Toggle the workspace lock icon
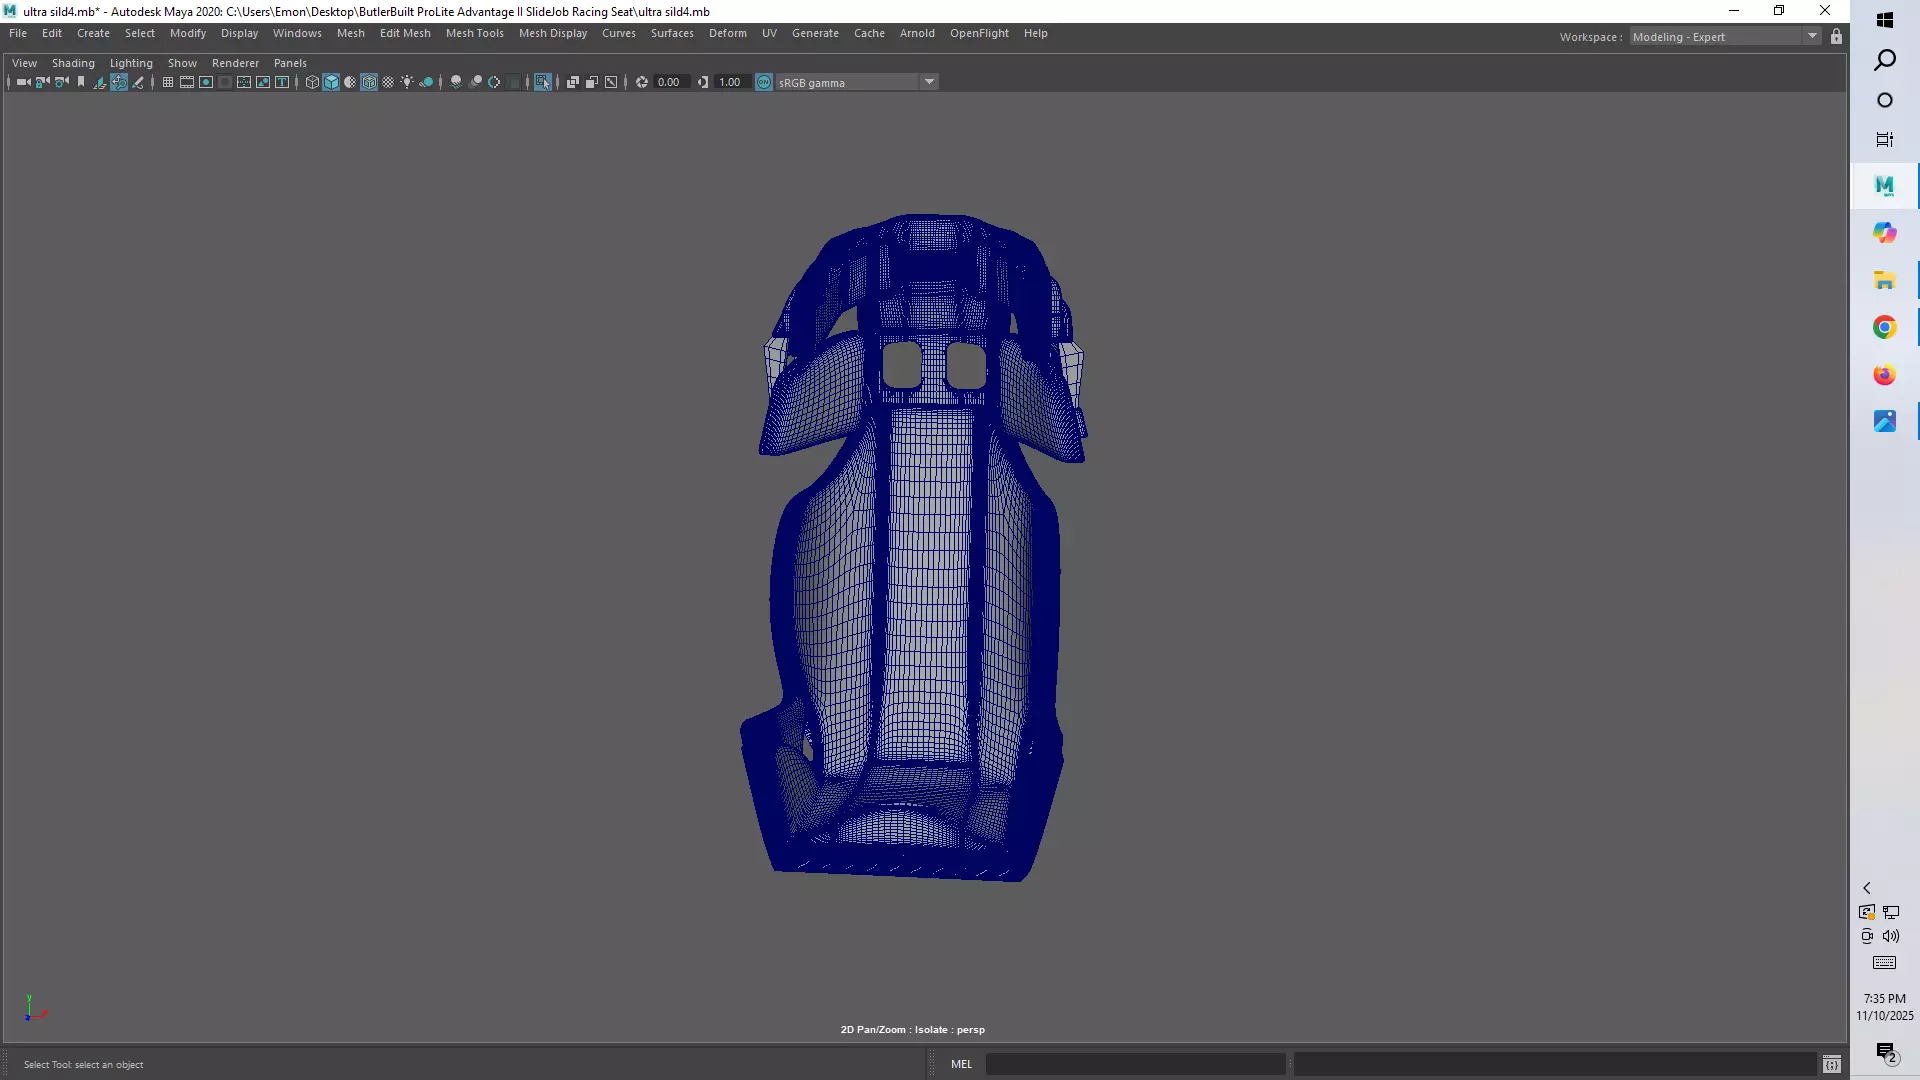Viewport: 1920px width, 1080px height. tap(1836, 37)
